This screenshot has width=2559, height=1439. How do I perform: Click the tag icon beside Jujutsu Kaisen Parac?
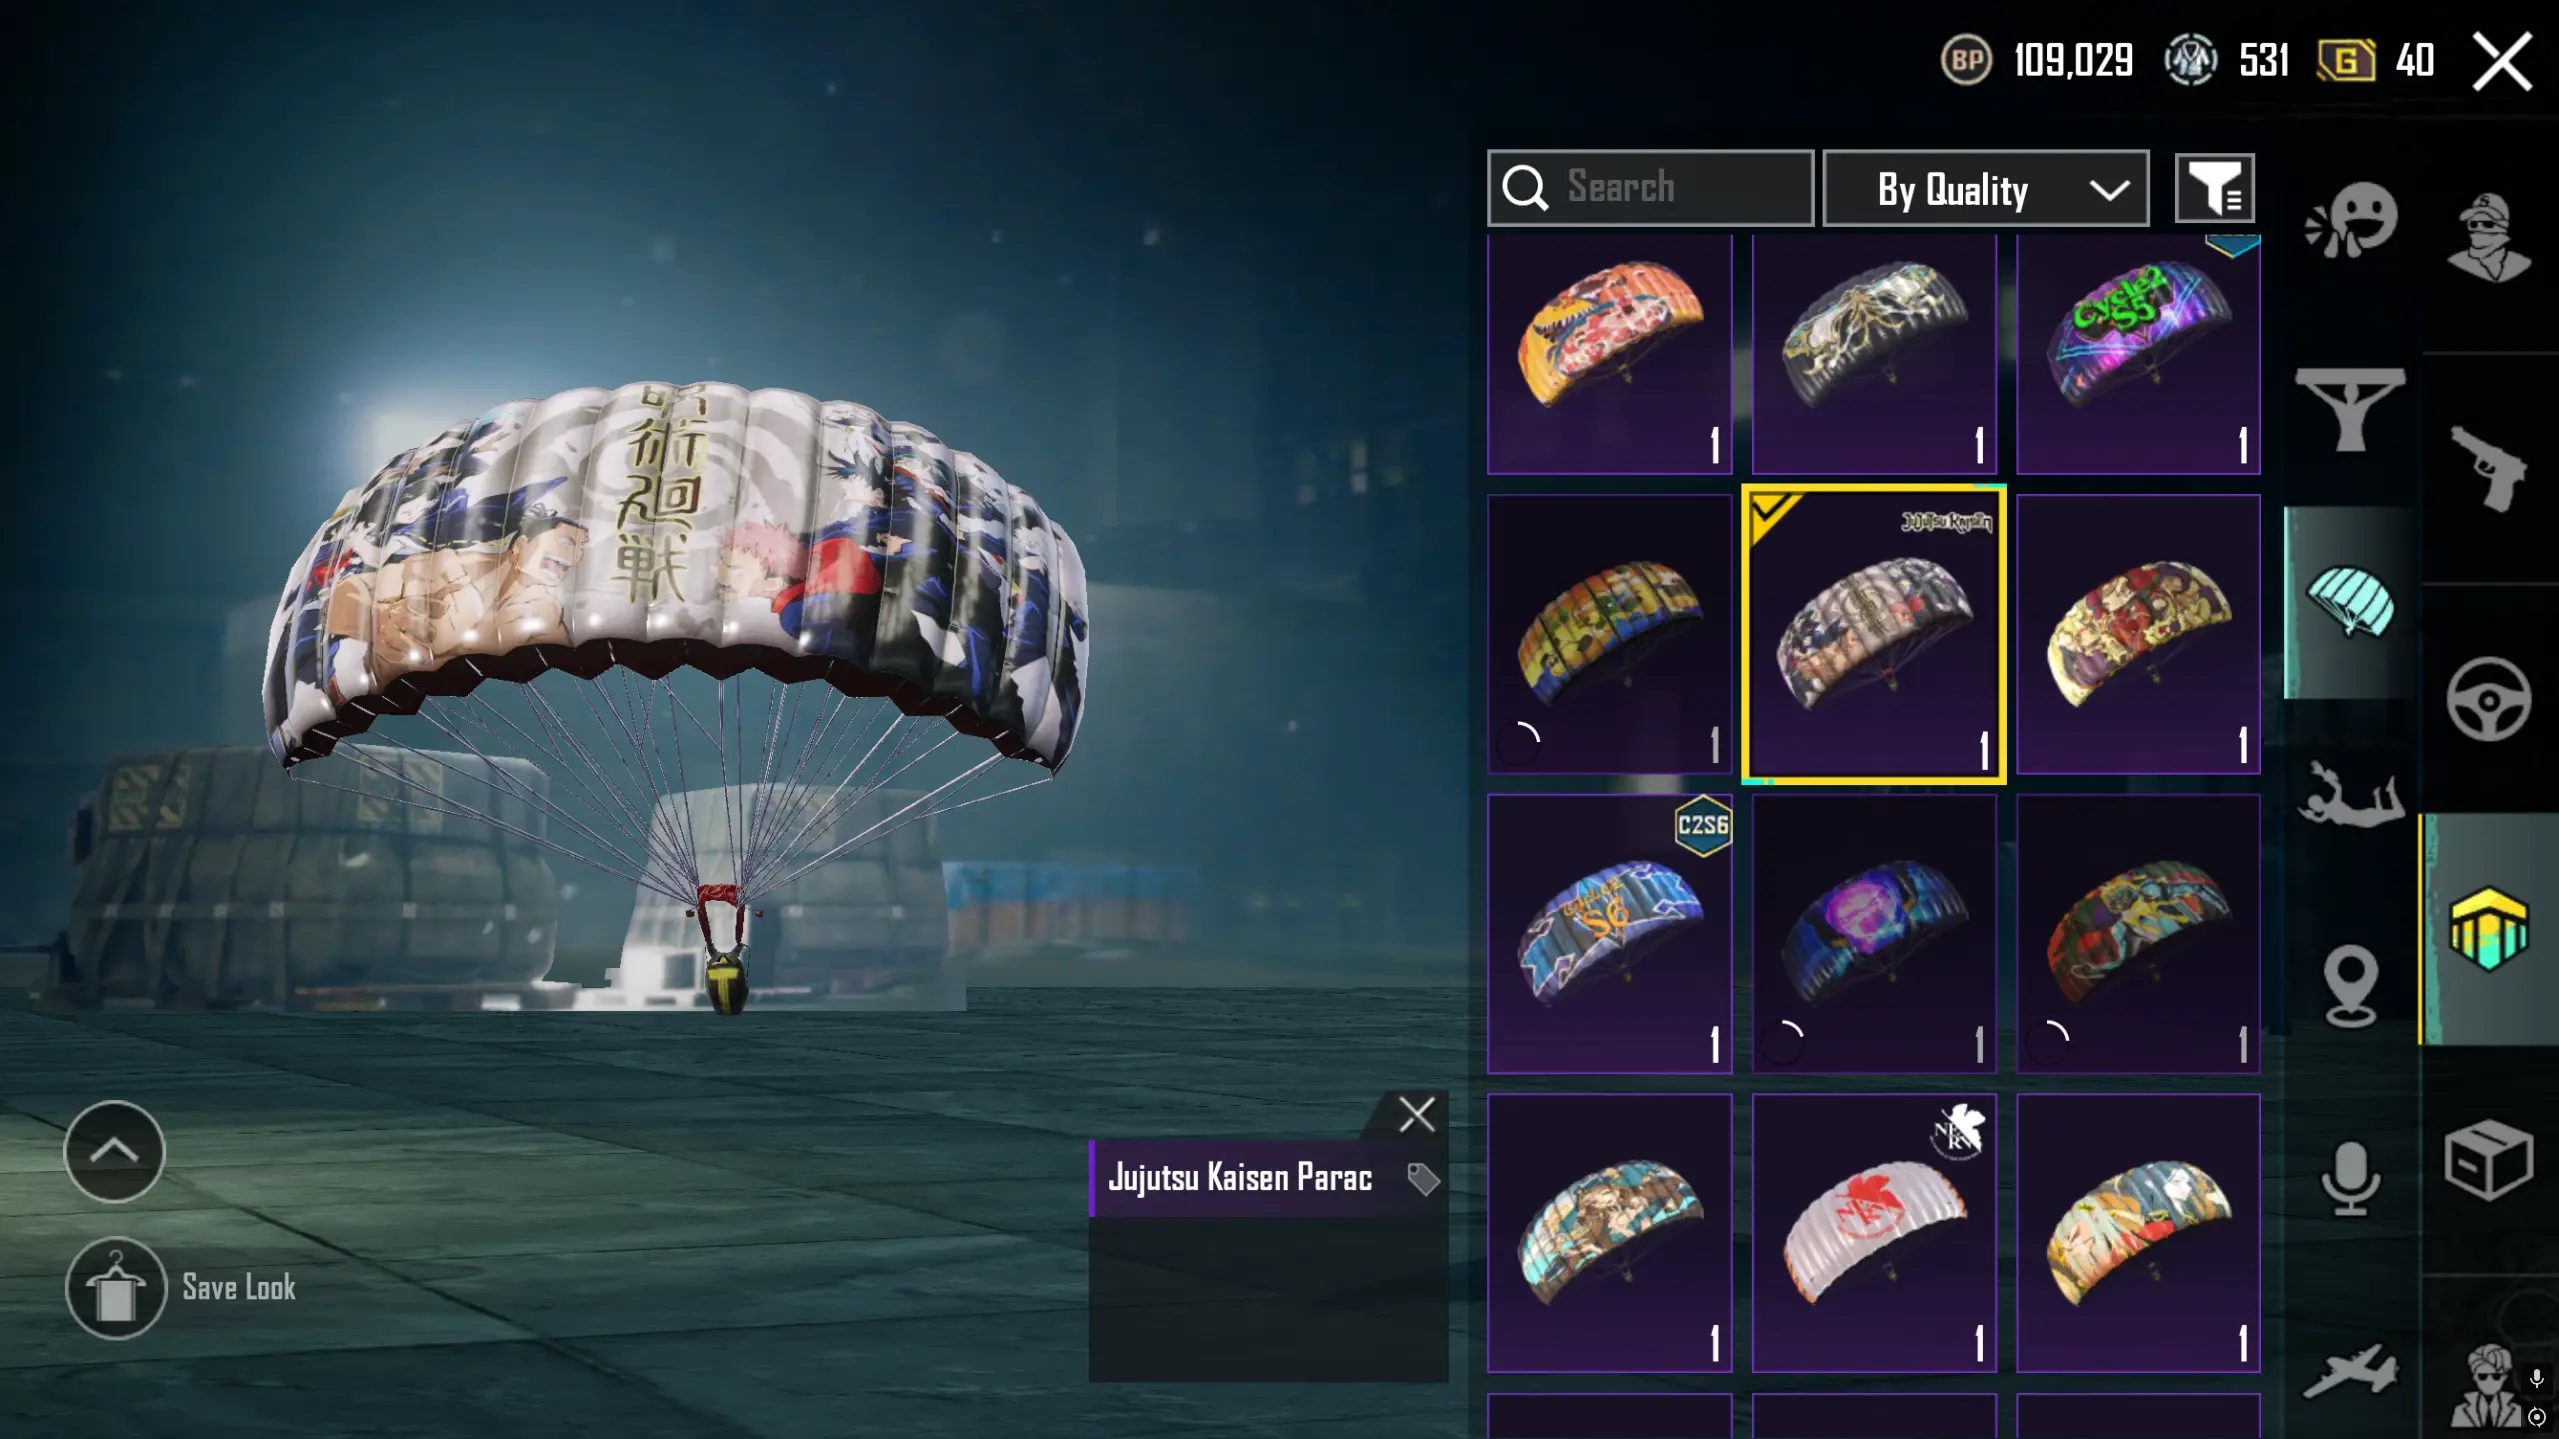pos(1422,1178)
